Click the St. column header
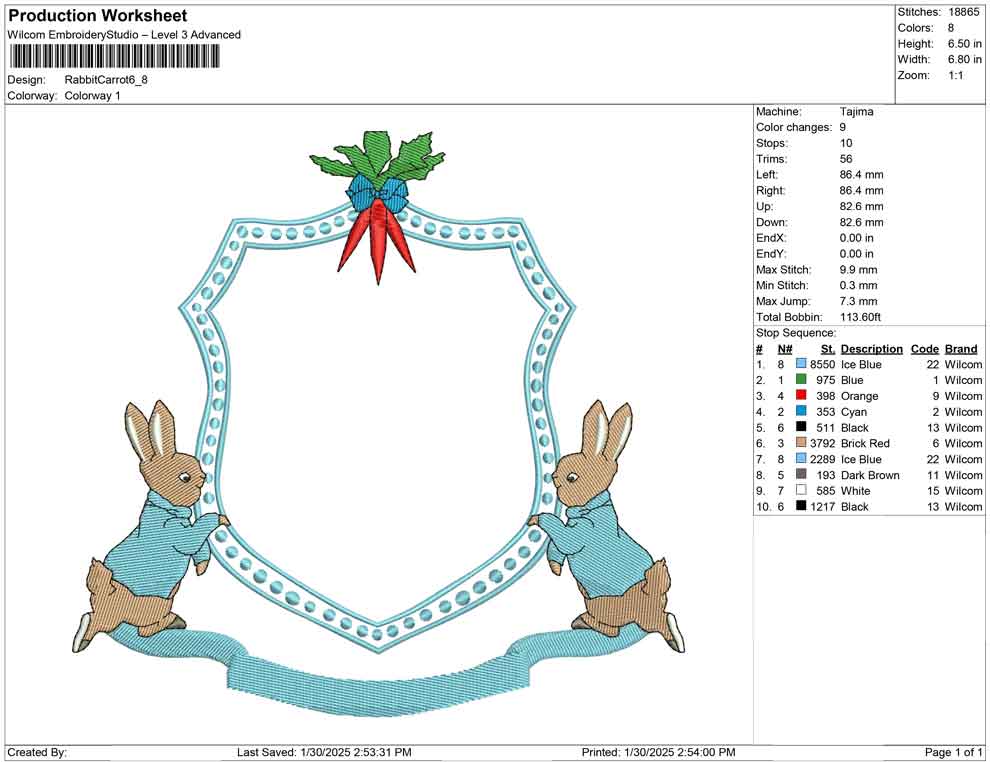This screenshot has height=762, width=990. tap(828, 349)
